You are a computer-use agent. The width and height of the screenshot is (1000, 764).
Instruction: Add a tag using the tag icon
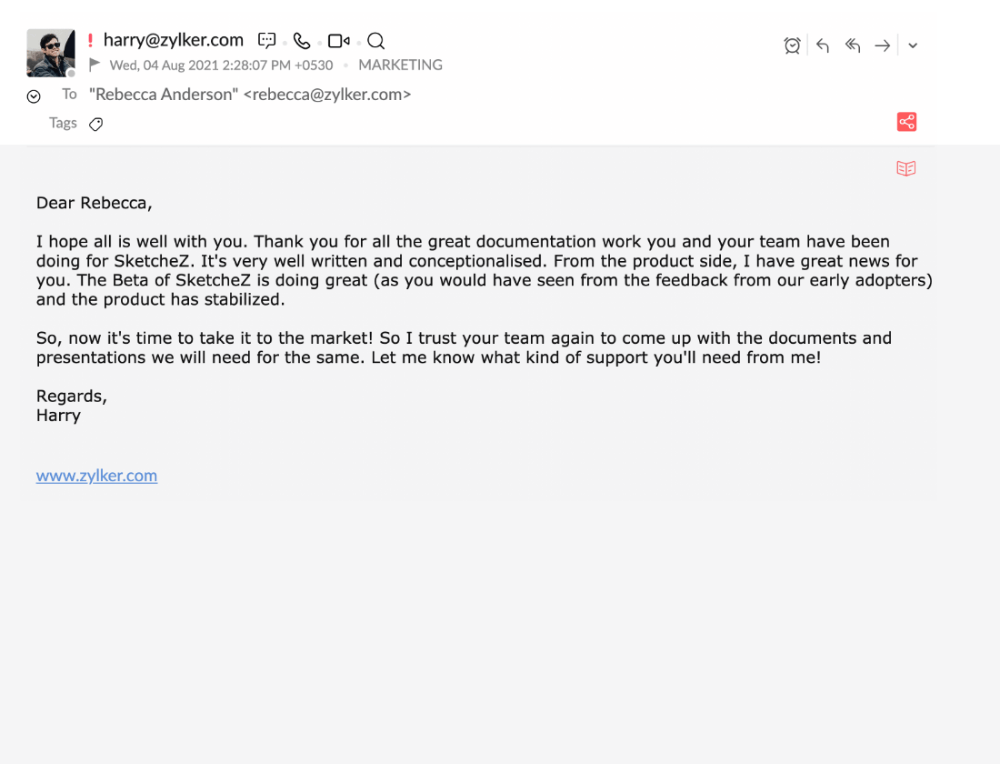[x=96, y=124]
